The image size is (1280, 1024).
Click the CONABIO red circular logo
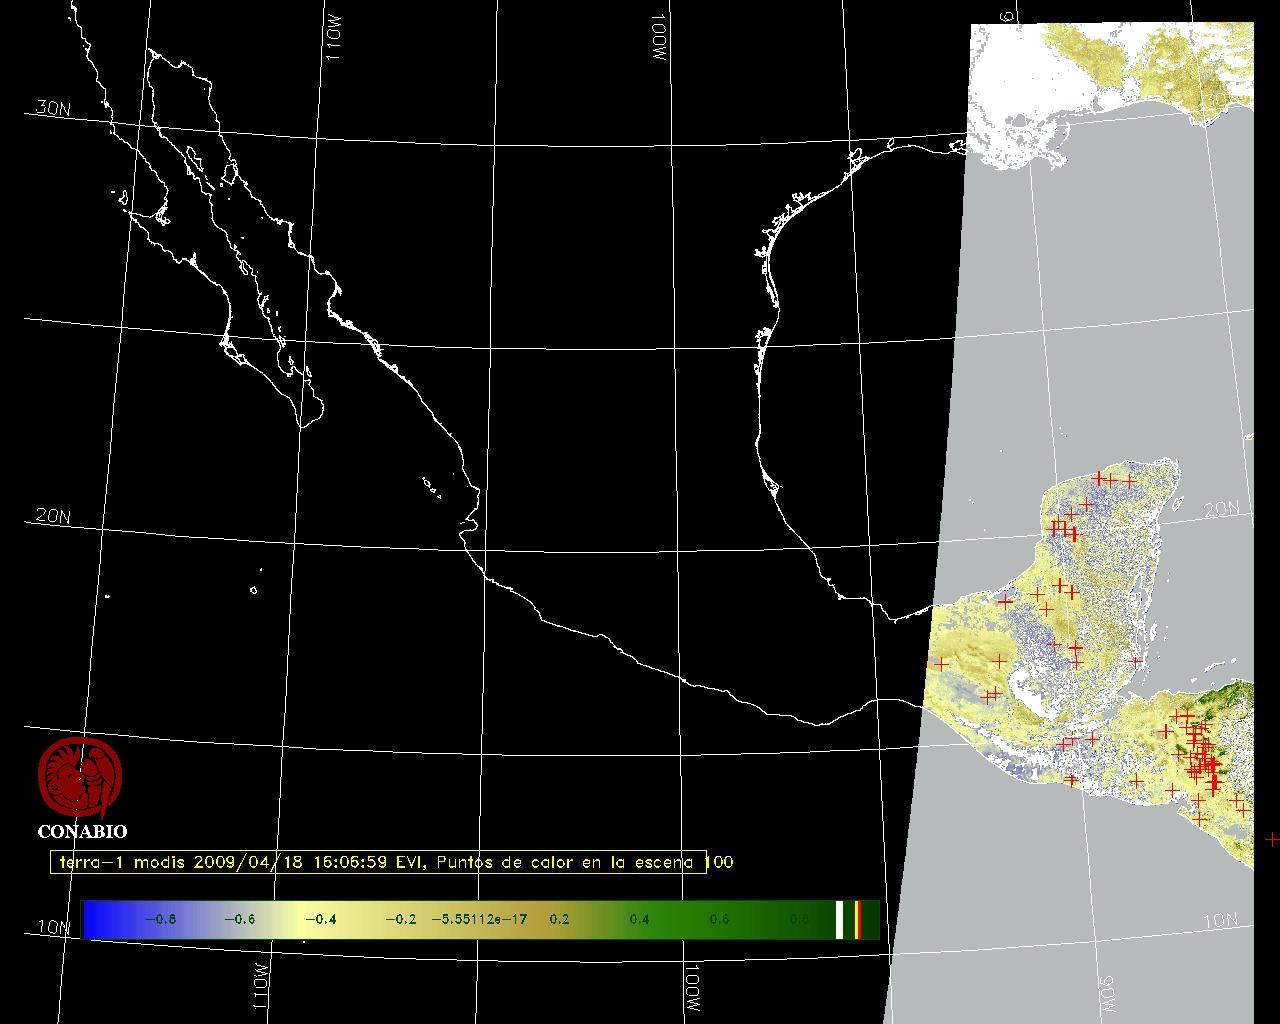pos(80,779)
